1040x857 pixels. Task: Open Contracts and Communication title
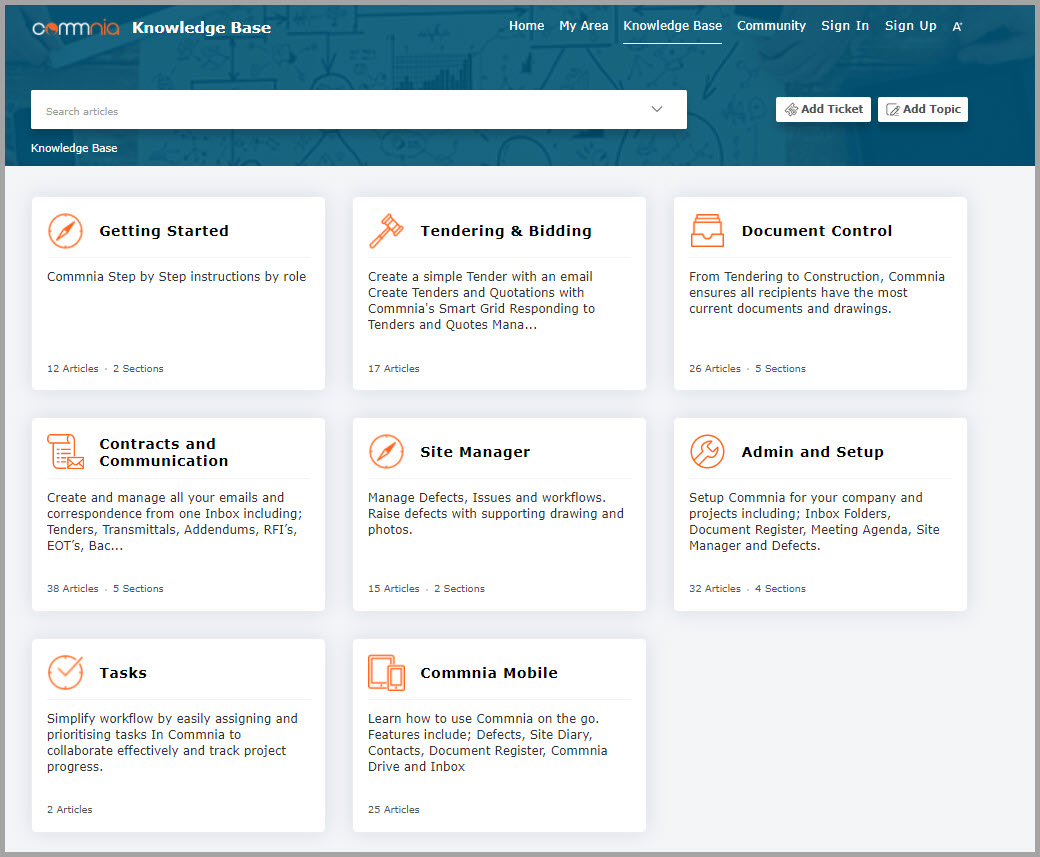click(164, 452)
